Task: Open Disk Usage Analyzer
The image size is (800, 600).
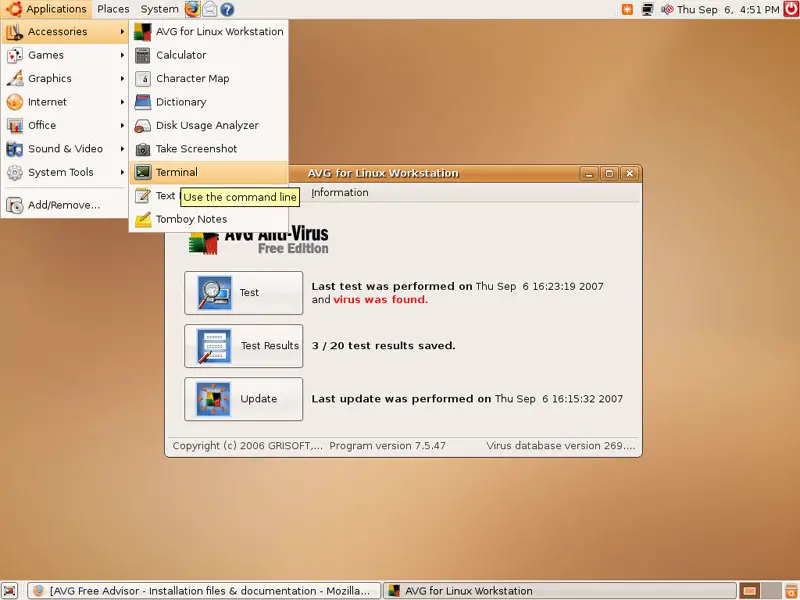Action: click(209, 126)
